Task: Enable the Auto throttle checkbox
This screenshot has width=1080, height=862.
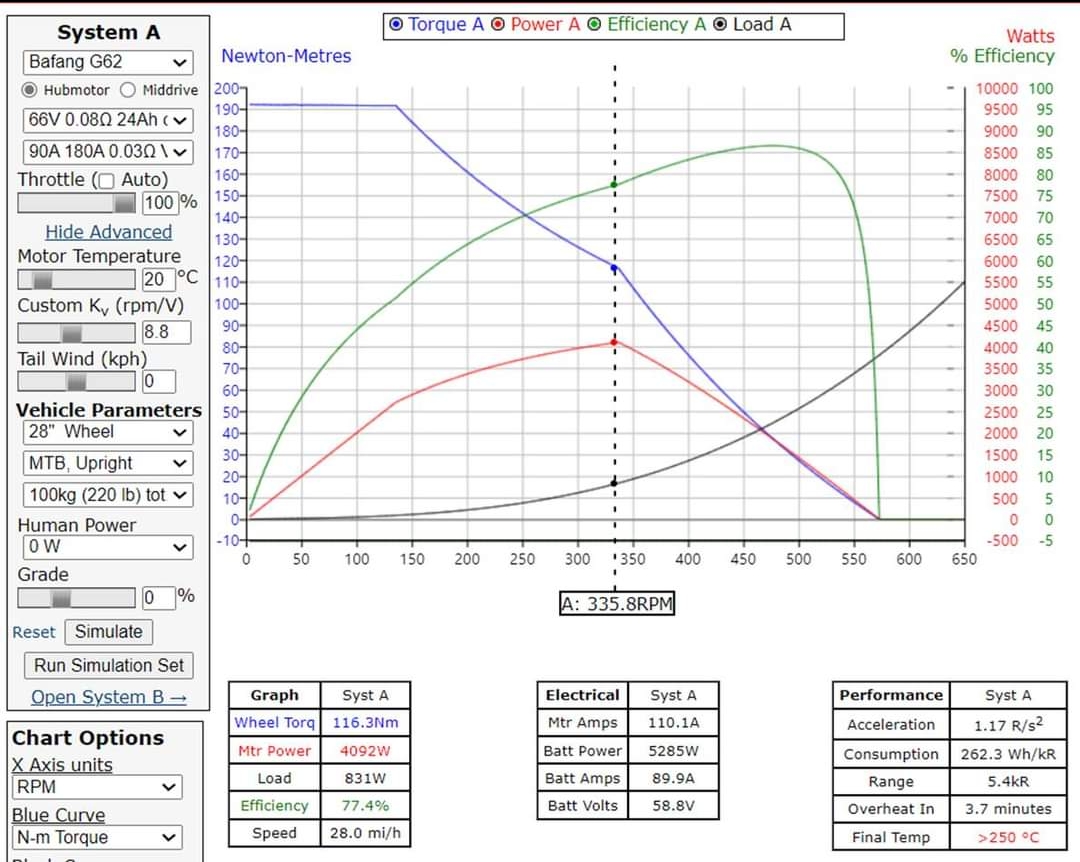Action: pyautogui.click(x=104, y=181)
